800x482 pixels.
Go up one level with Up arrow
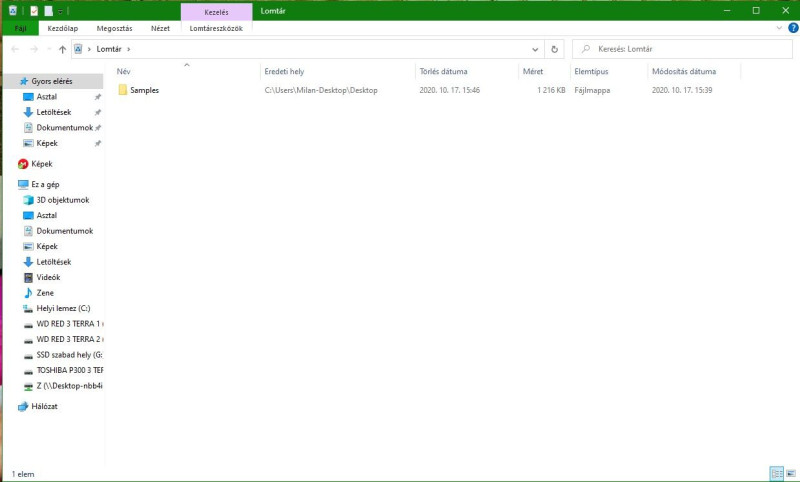(x=62, y=49)
